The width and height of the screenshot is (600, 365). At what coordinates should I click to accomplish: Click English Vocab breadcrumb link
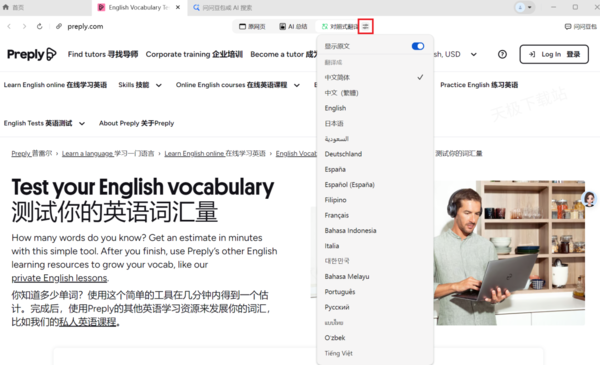pos(296,153)
